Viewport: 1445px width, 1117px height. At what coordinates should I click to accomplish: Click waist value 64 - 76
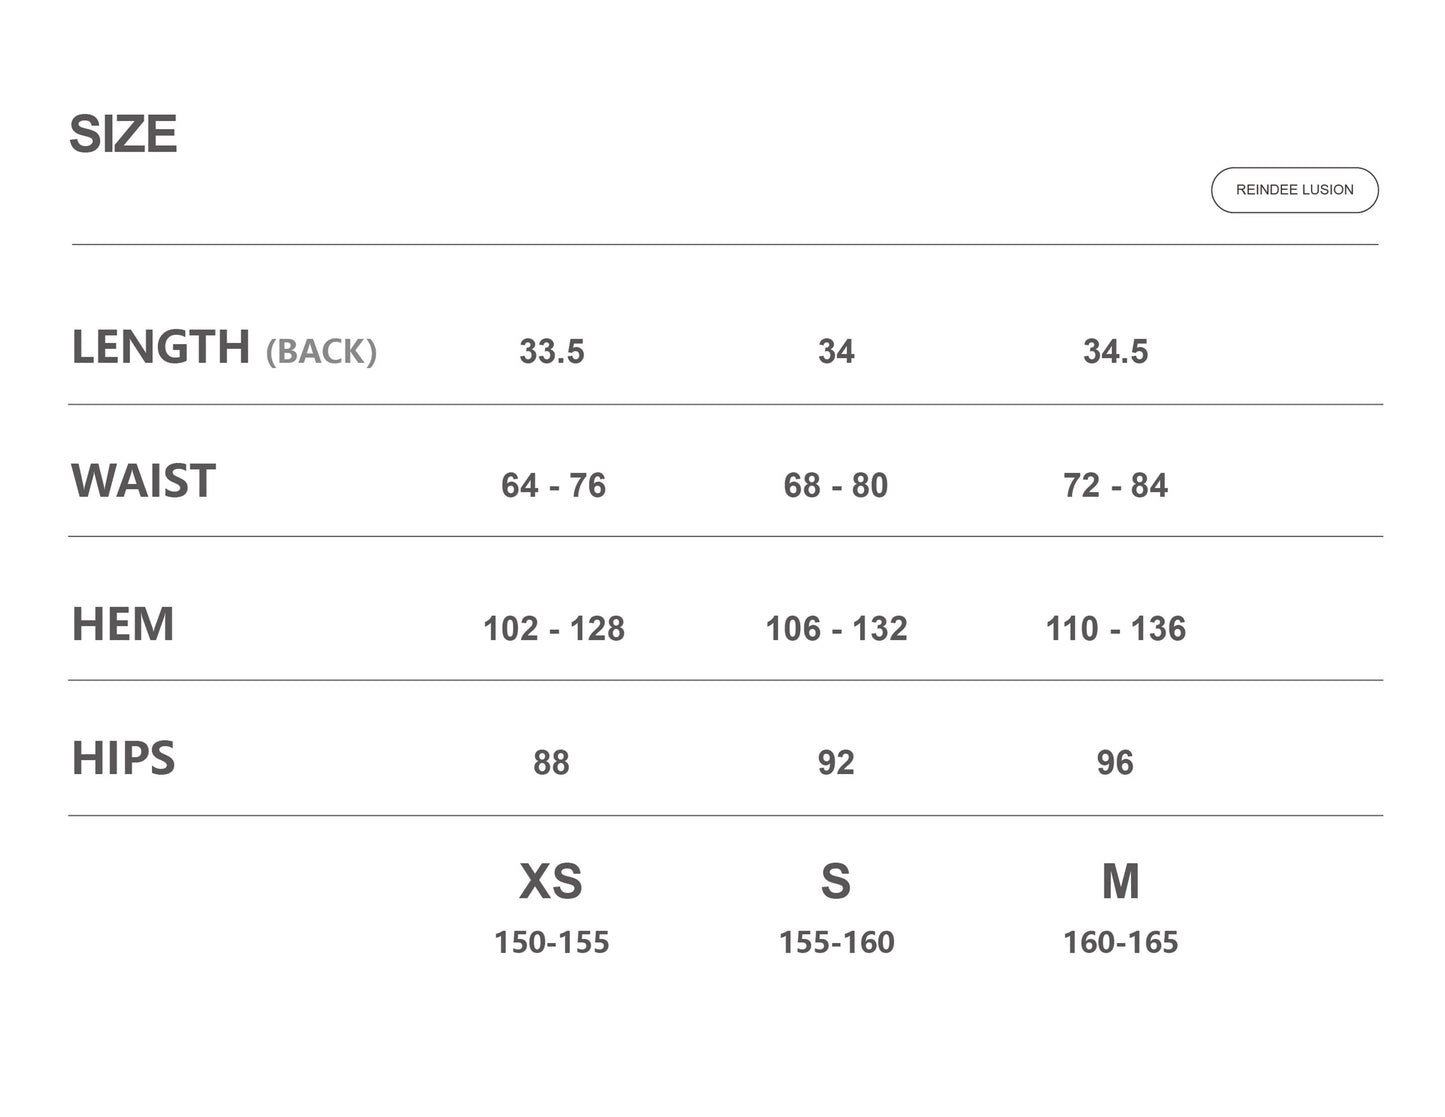553,485
